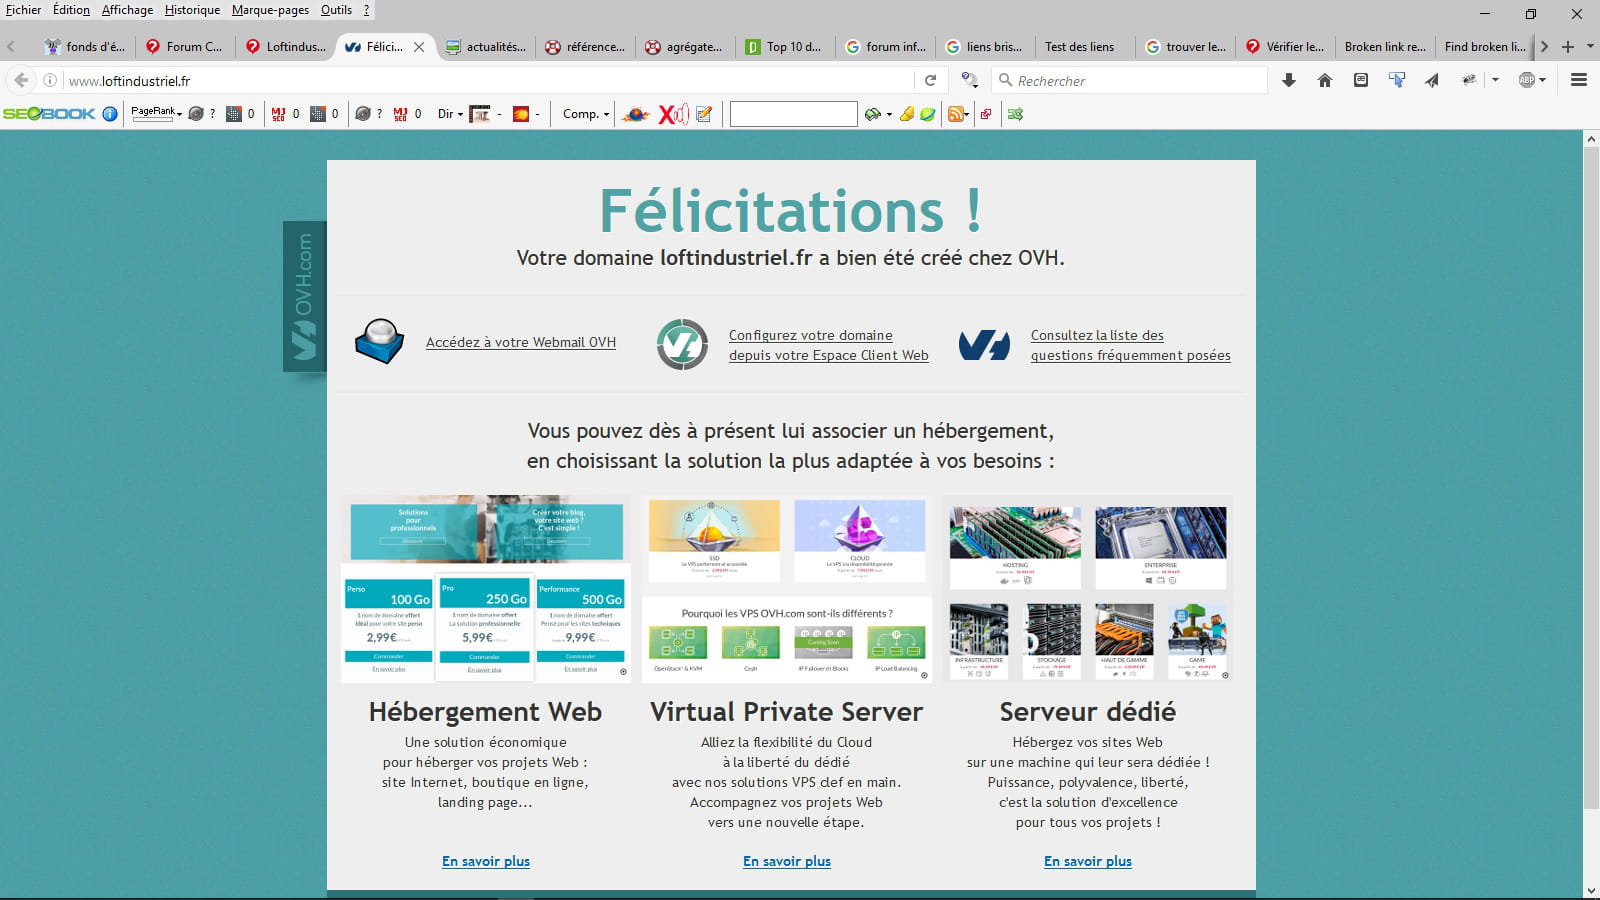Open the Affichage menu

(127, 10)
